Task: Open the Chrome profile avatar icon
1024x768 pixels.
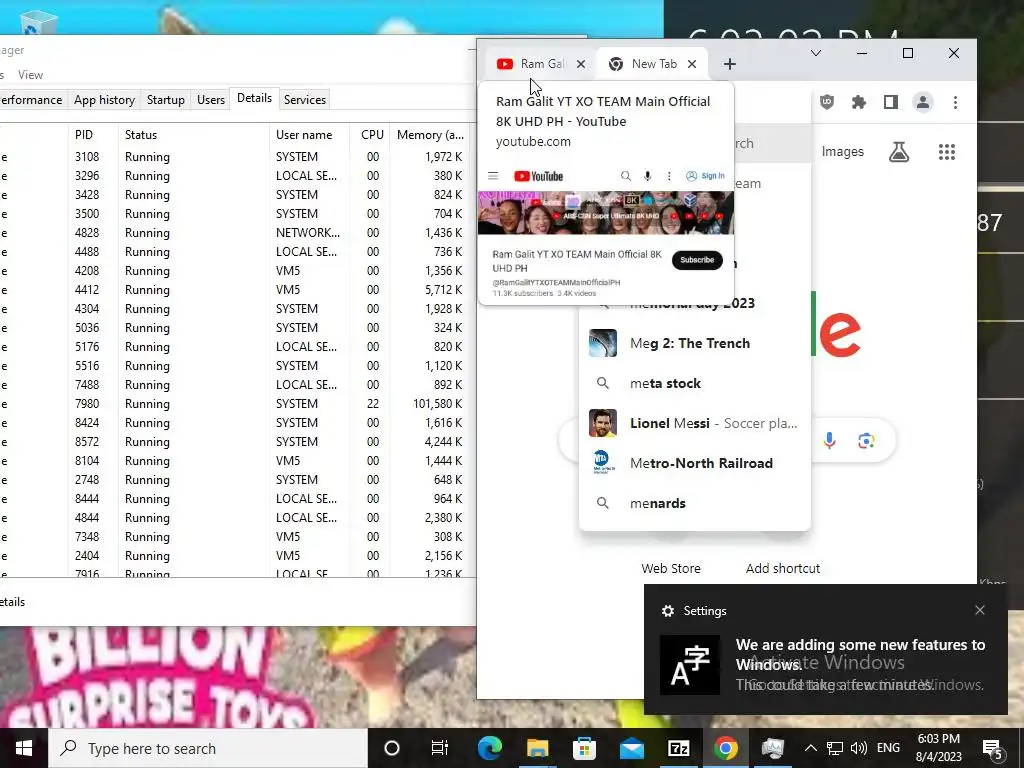Action: [923, 102]
